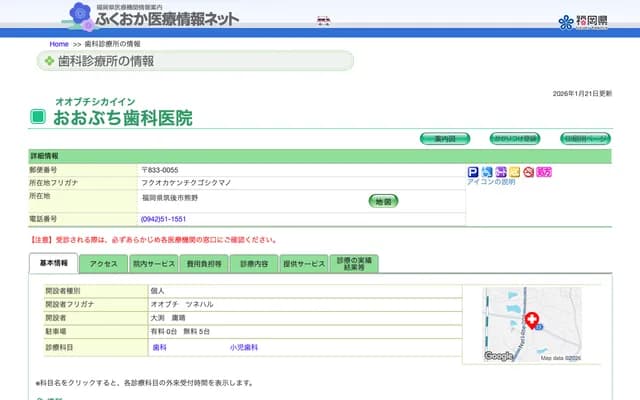This screenshot has width=640, height=400.
Task: Click the ふくおか医療情報ネット site logo
Action: [168, 17]
